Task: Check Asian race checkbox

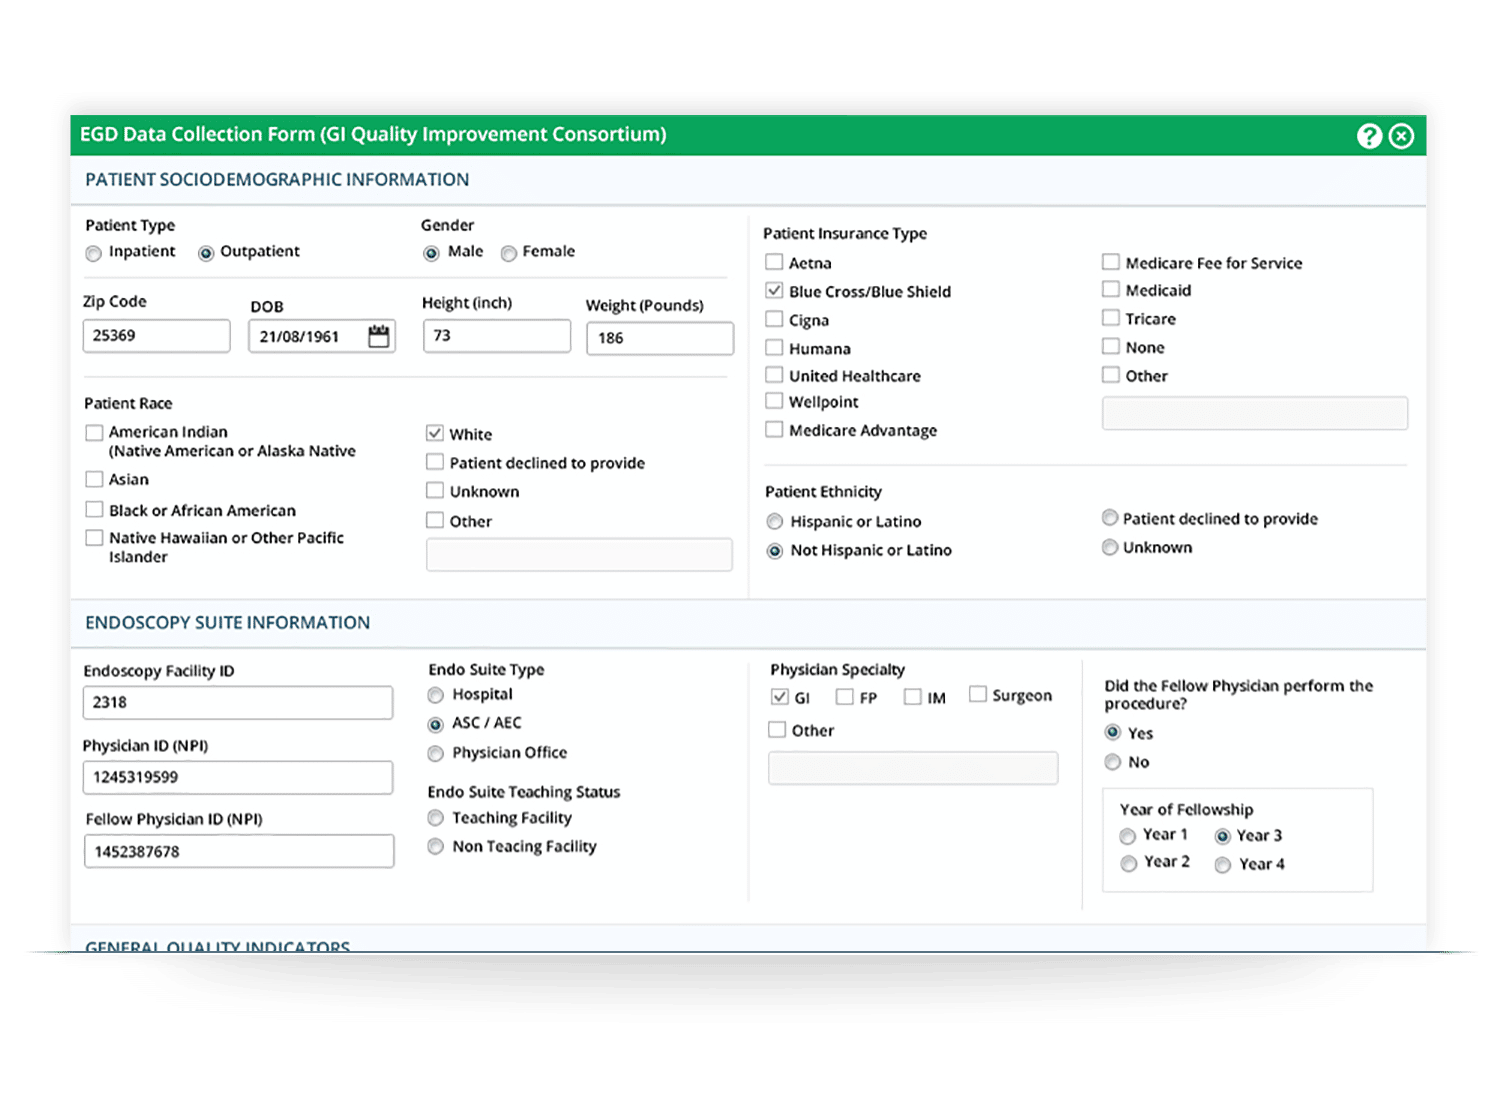Action: (x=94, y=479)
